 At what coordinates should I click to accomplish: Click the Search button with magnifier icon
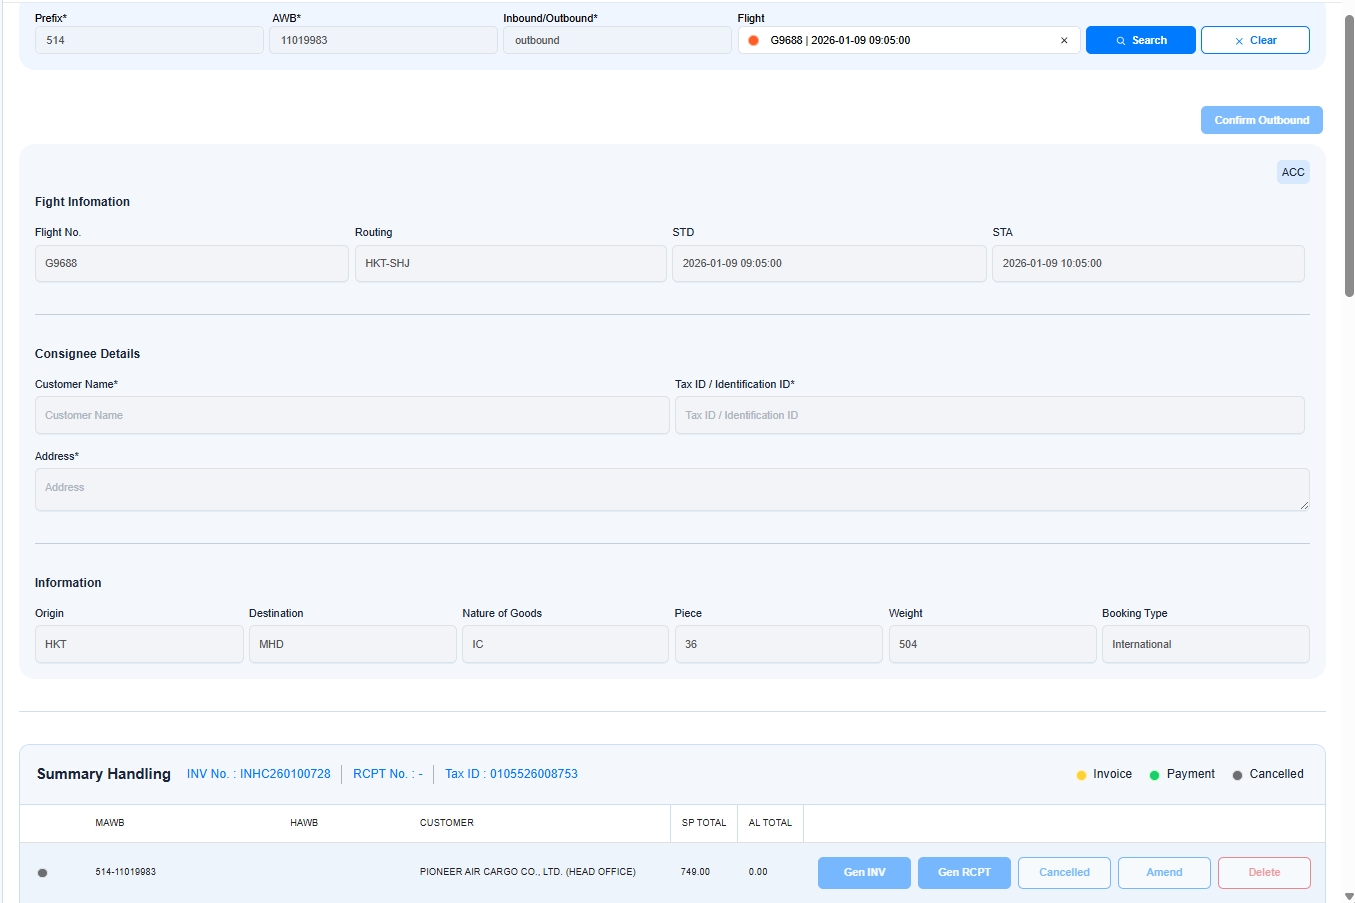point(1140,40)
